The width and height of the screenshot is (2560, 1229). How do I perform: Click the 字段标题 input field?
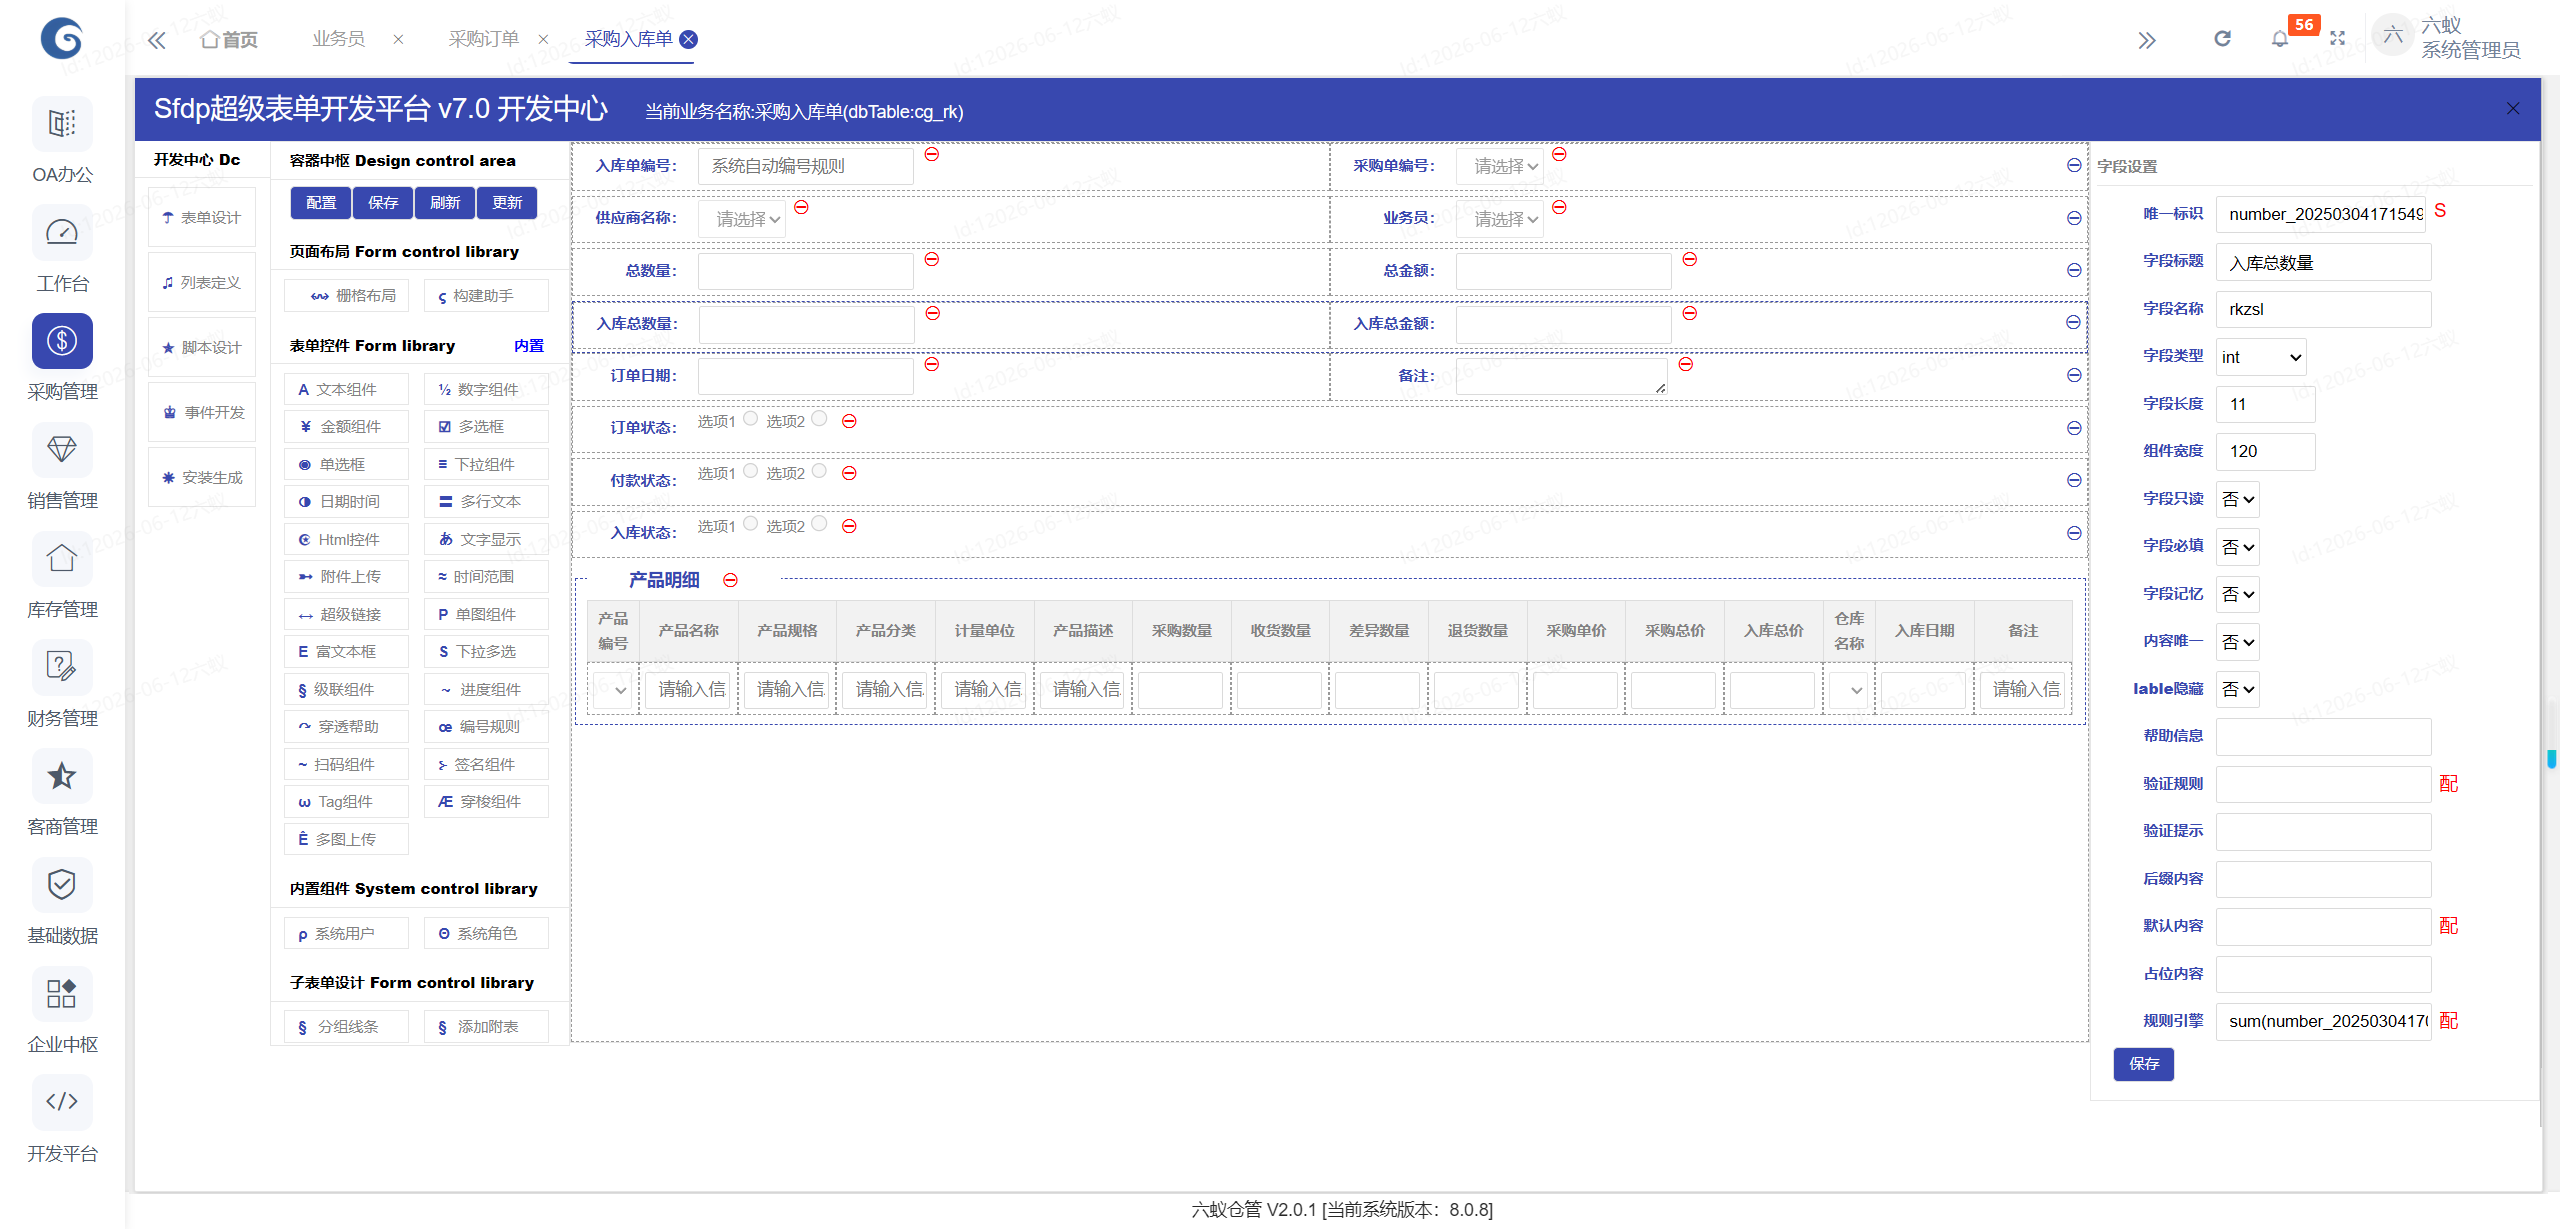click(2324, 263)
